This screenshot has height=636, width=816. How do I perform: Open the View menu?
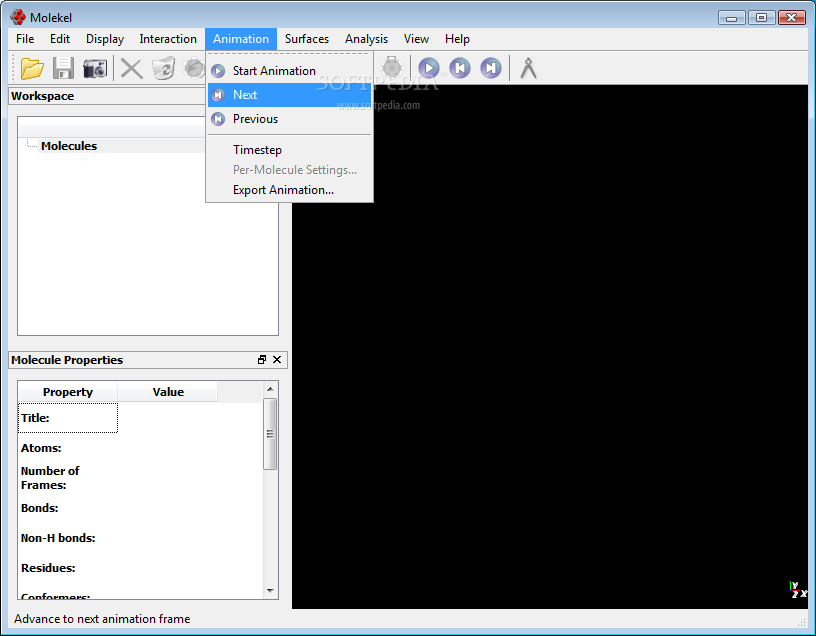(x=416, y=39)
